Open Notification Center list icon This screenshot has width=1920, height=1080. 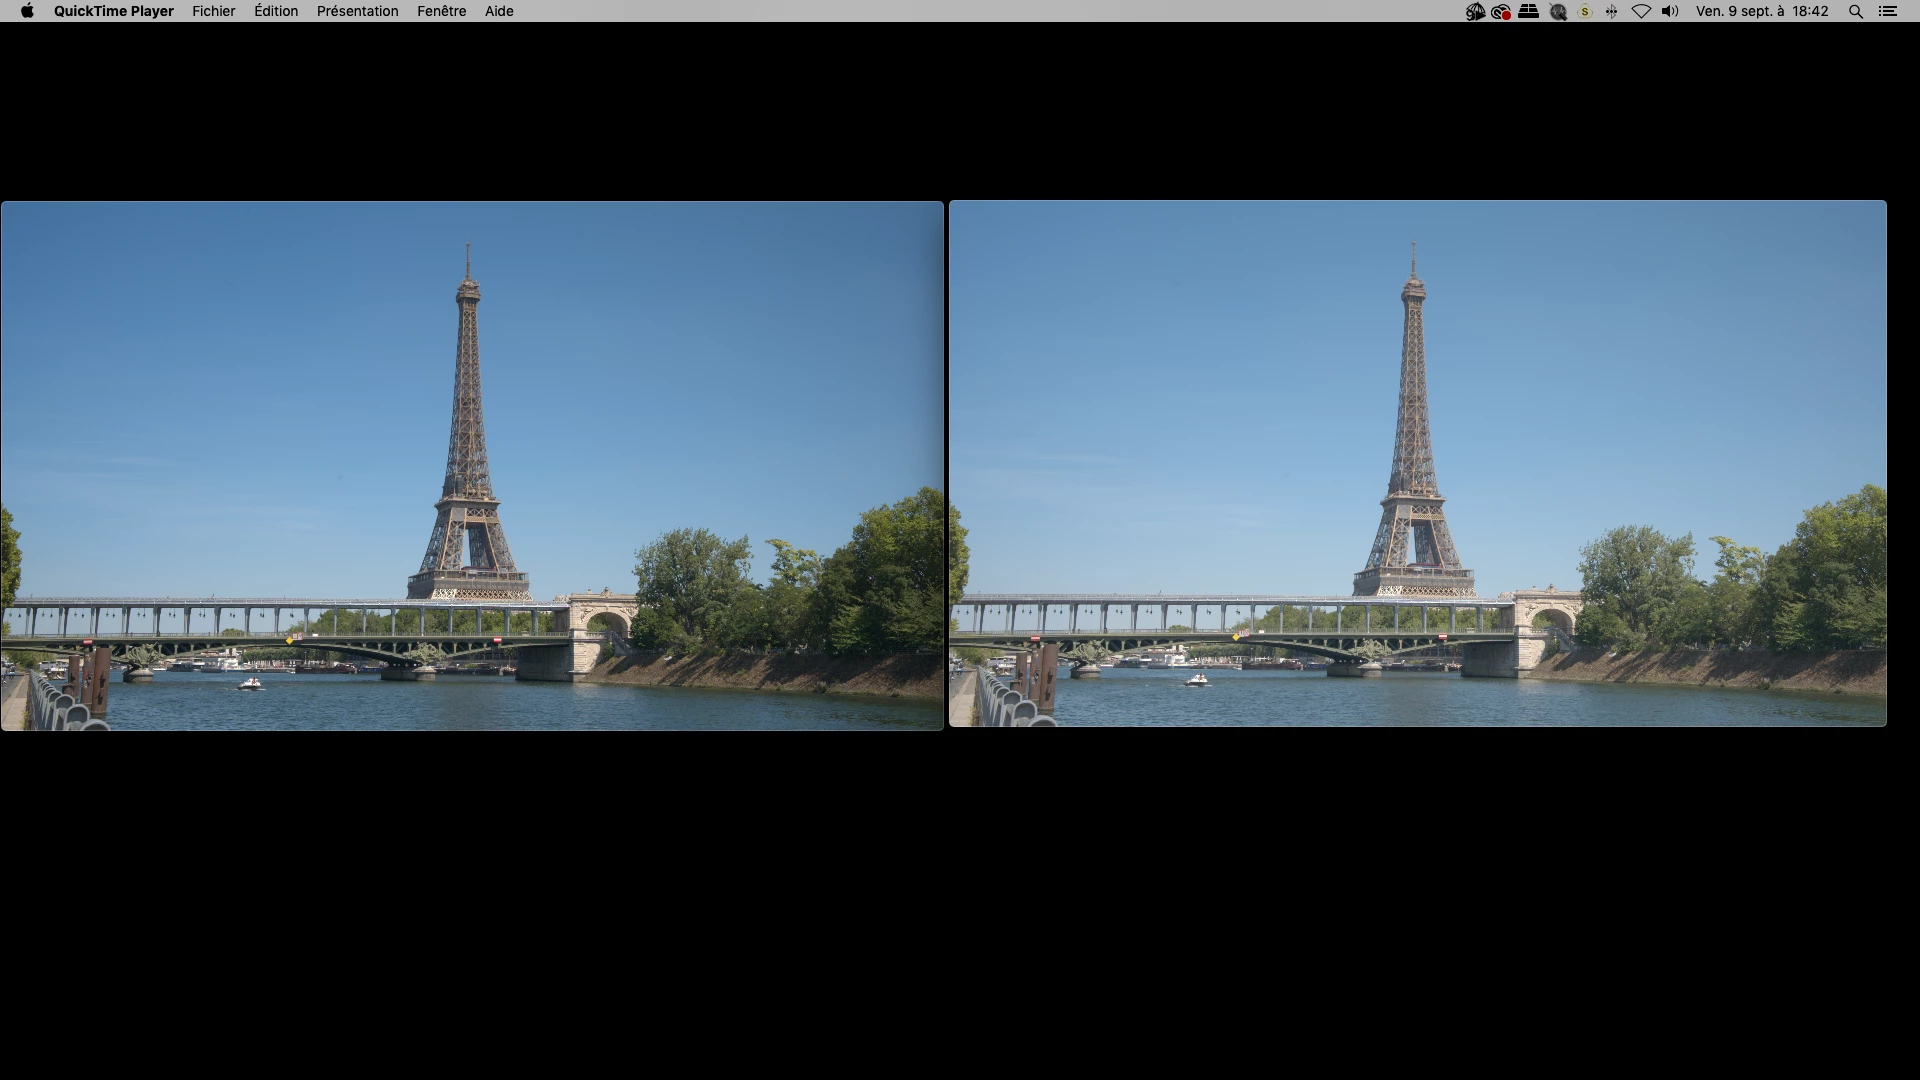(x=1888, y=11)
